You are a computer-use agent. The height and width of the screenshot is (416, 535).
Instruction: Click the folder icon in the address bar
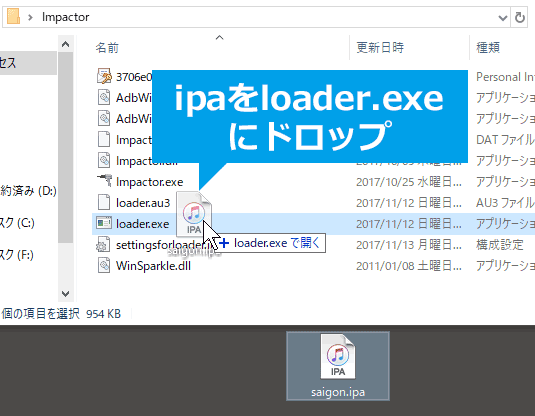tap(14, 17)
